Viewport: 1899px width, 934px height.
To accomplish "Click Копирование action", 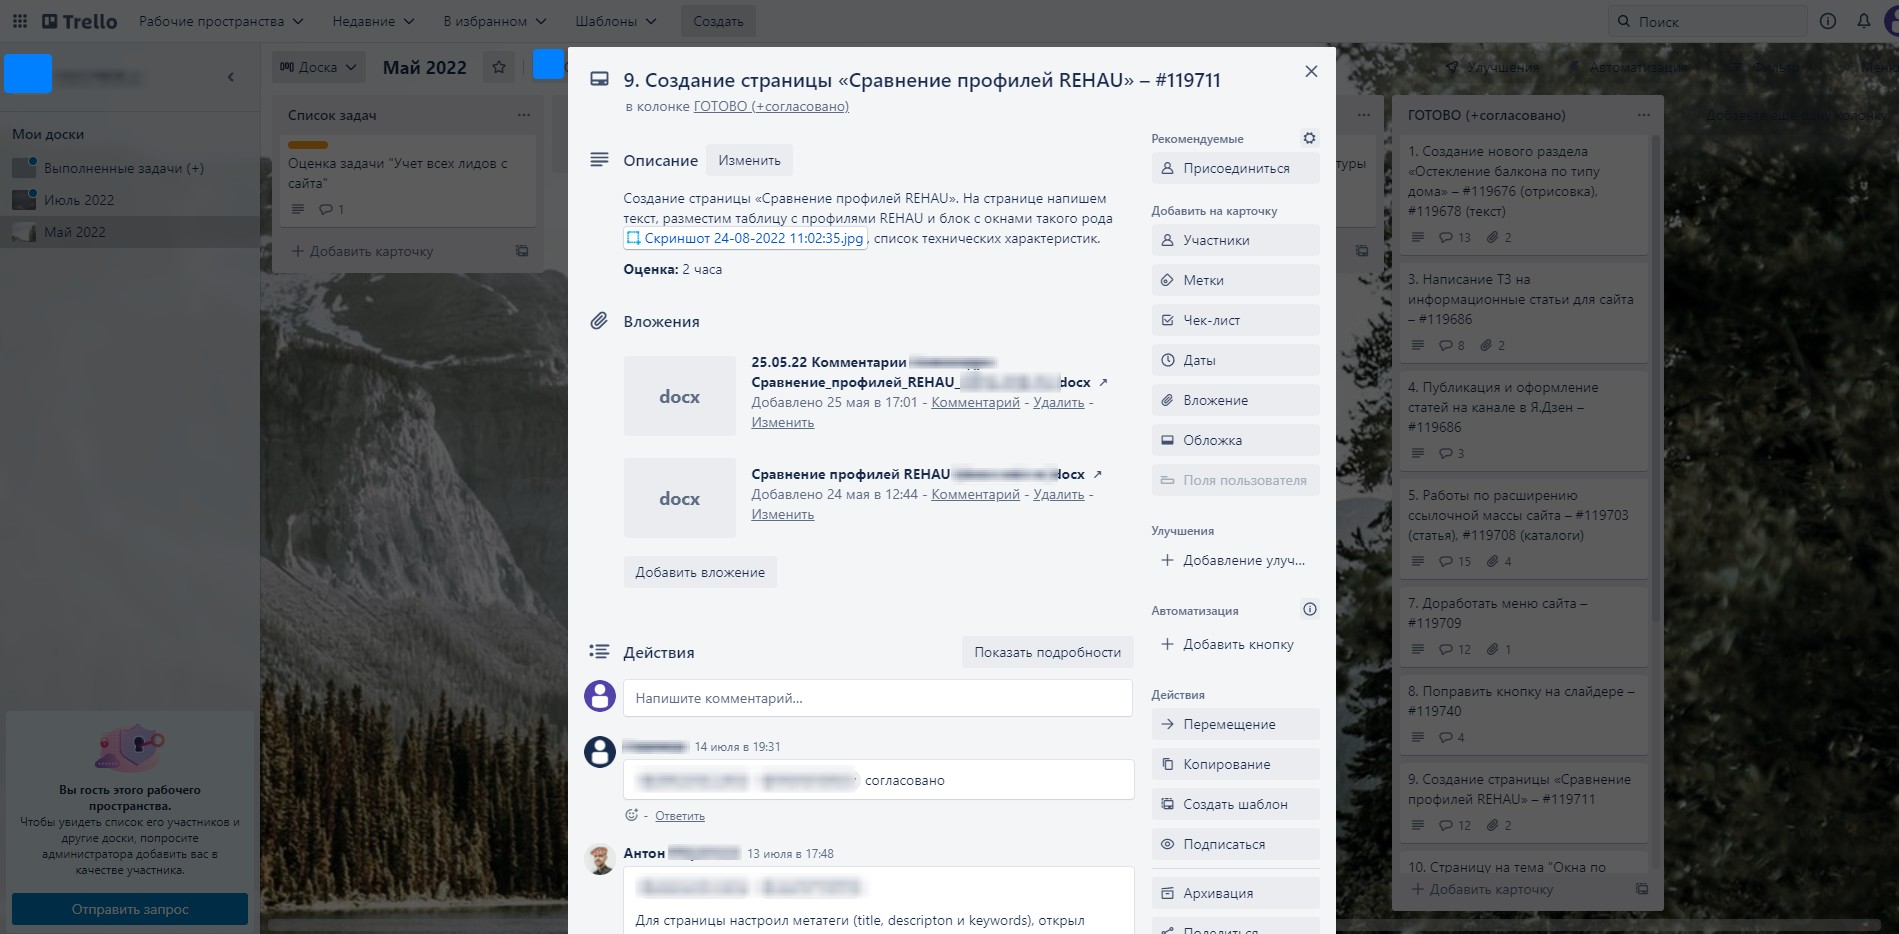I will tap(1235, 764).
